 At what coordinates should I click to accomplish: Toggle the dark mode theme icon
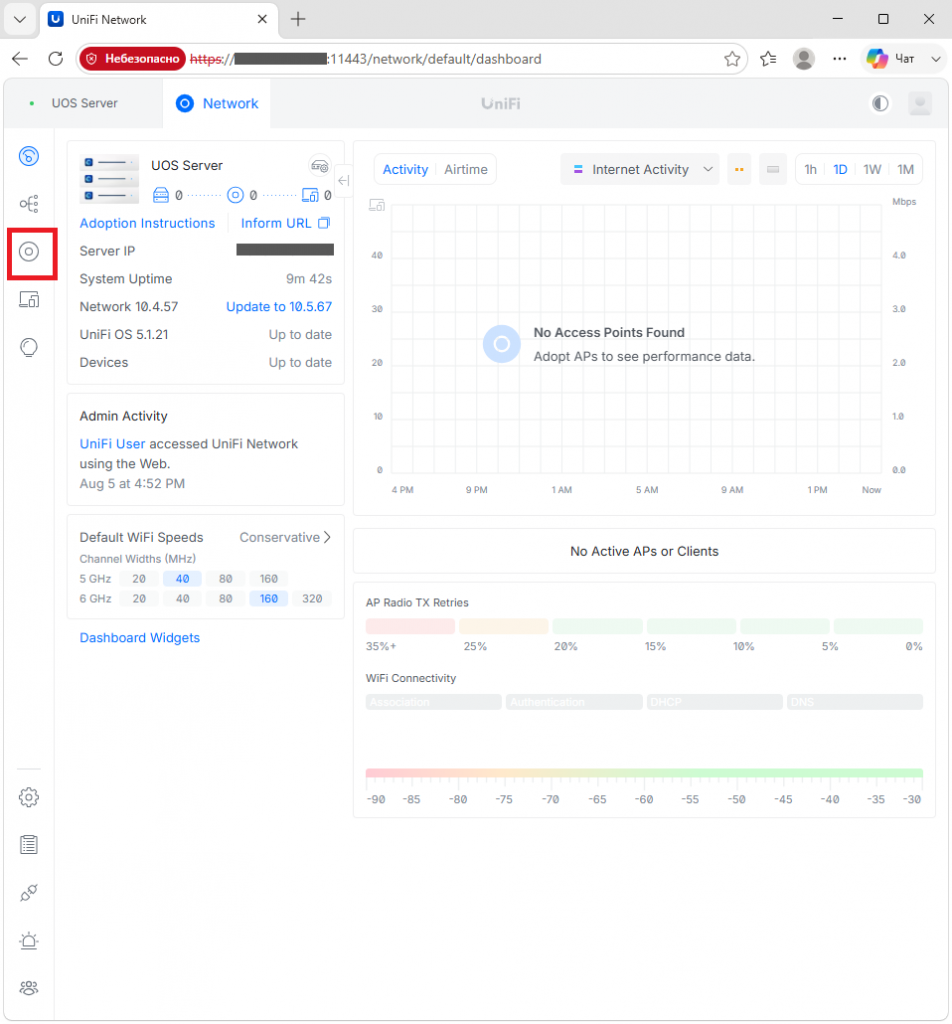[880, 103]
